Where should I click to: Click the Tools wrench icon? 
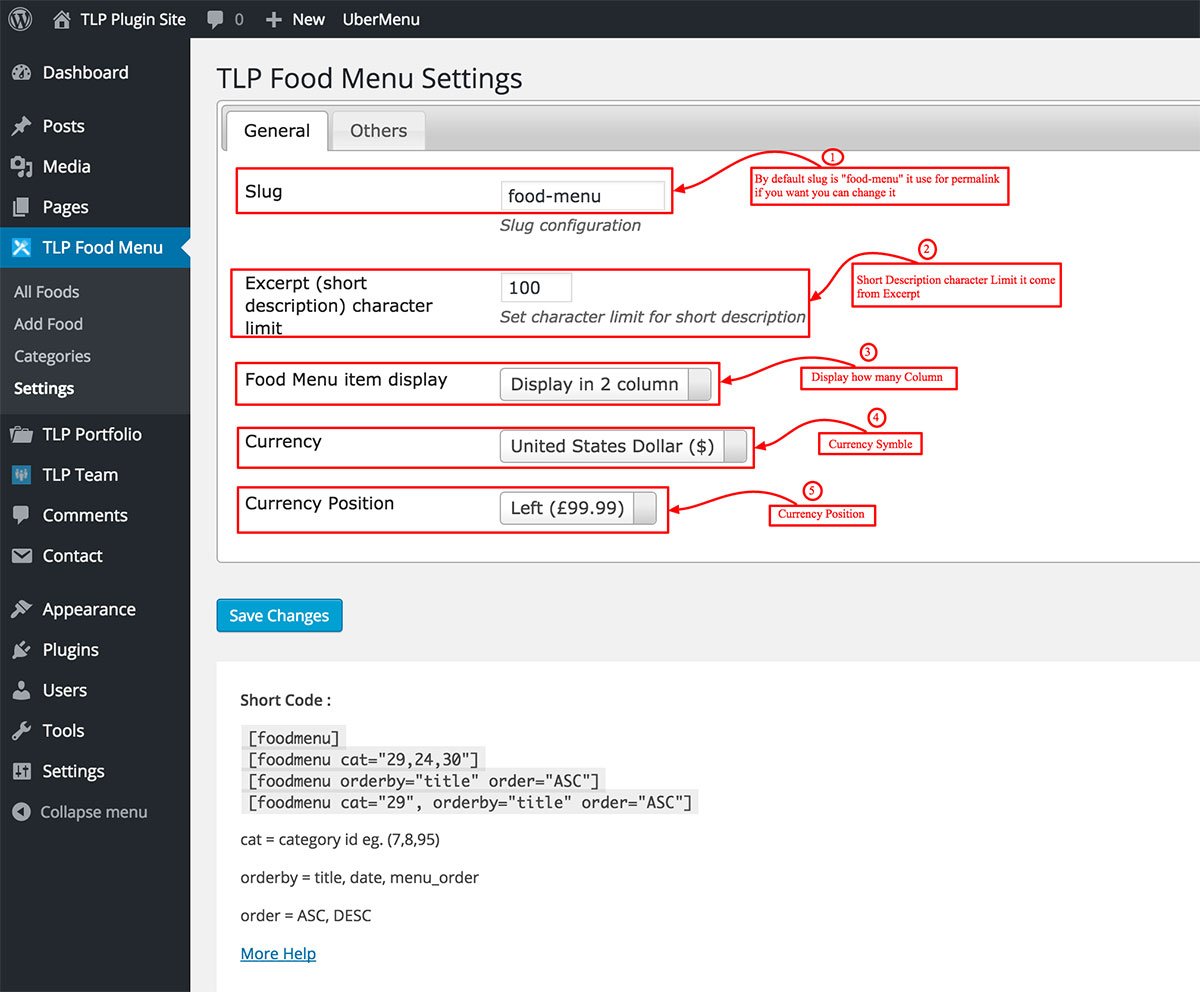click(x=21, y=731)
